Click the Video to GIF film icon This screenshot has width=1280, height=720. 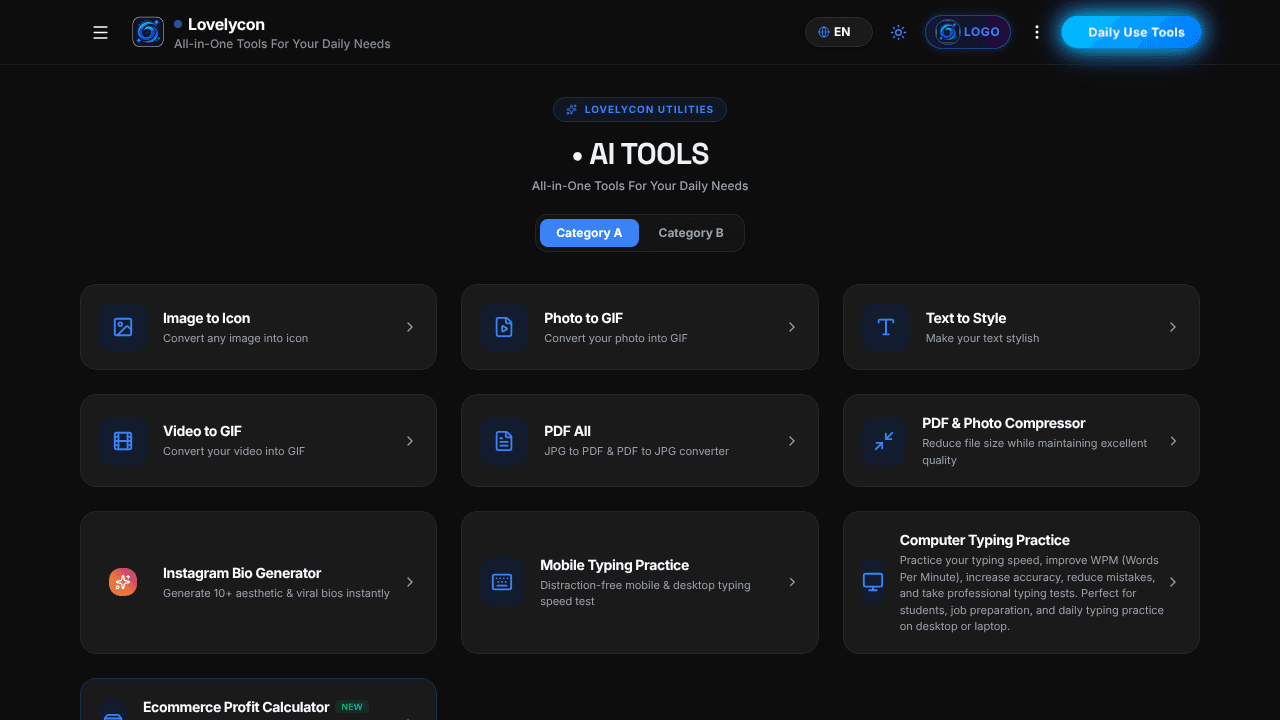pyautogui.click(x=123, y=441)
